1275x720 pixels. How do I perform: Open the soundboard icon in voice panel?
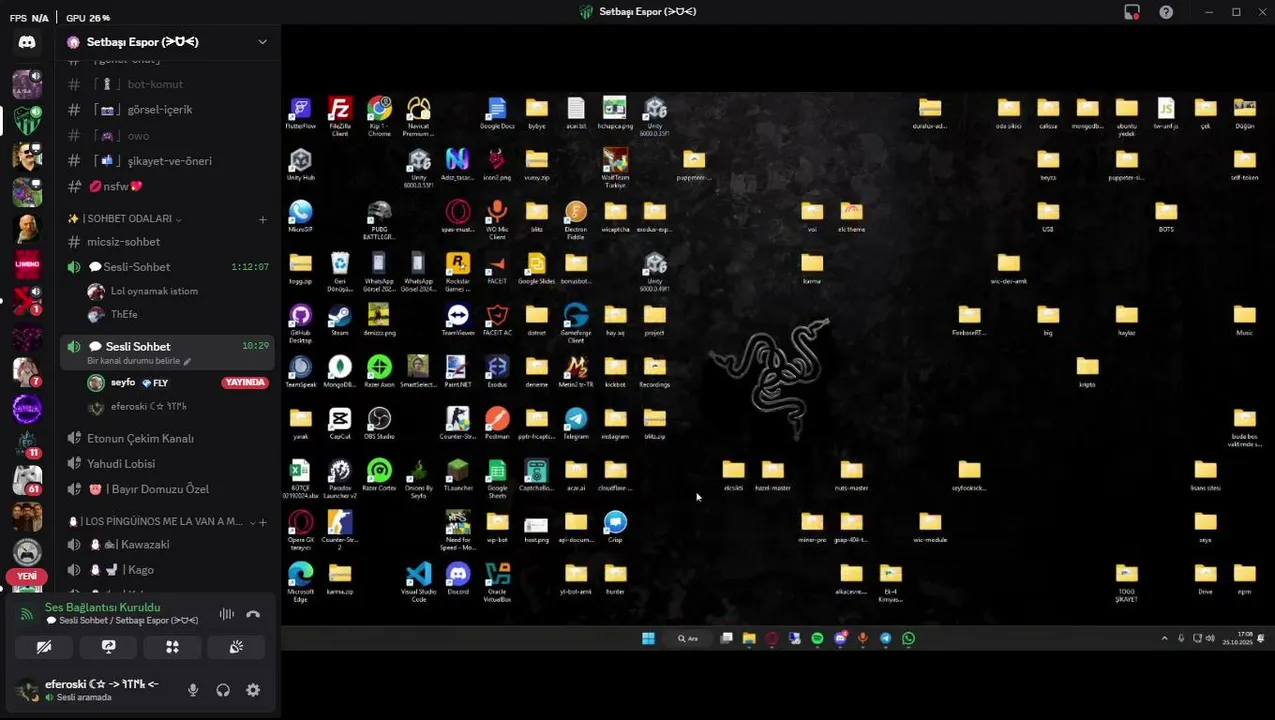click(236, 647)
